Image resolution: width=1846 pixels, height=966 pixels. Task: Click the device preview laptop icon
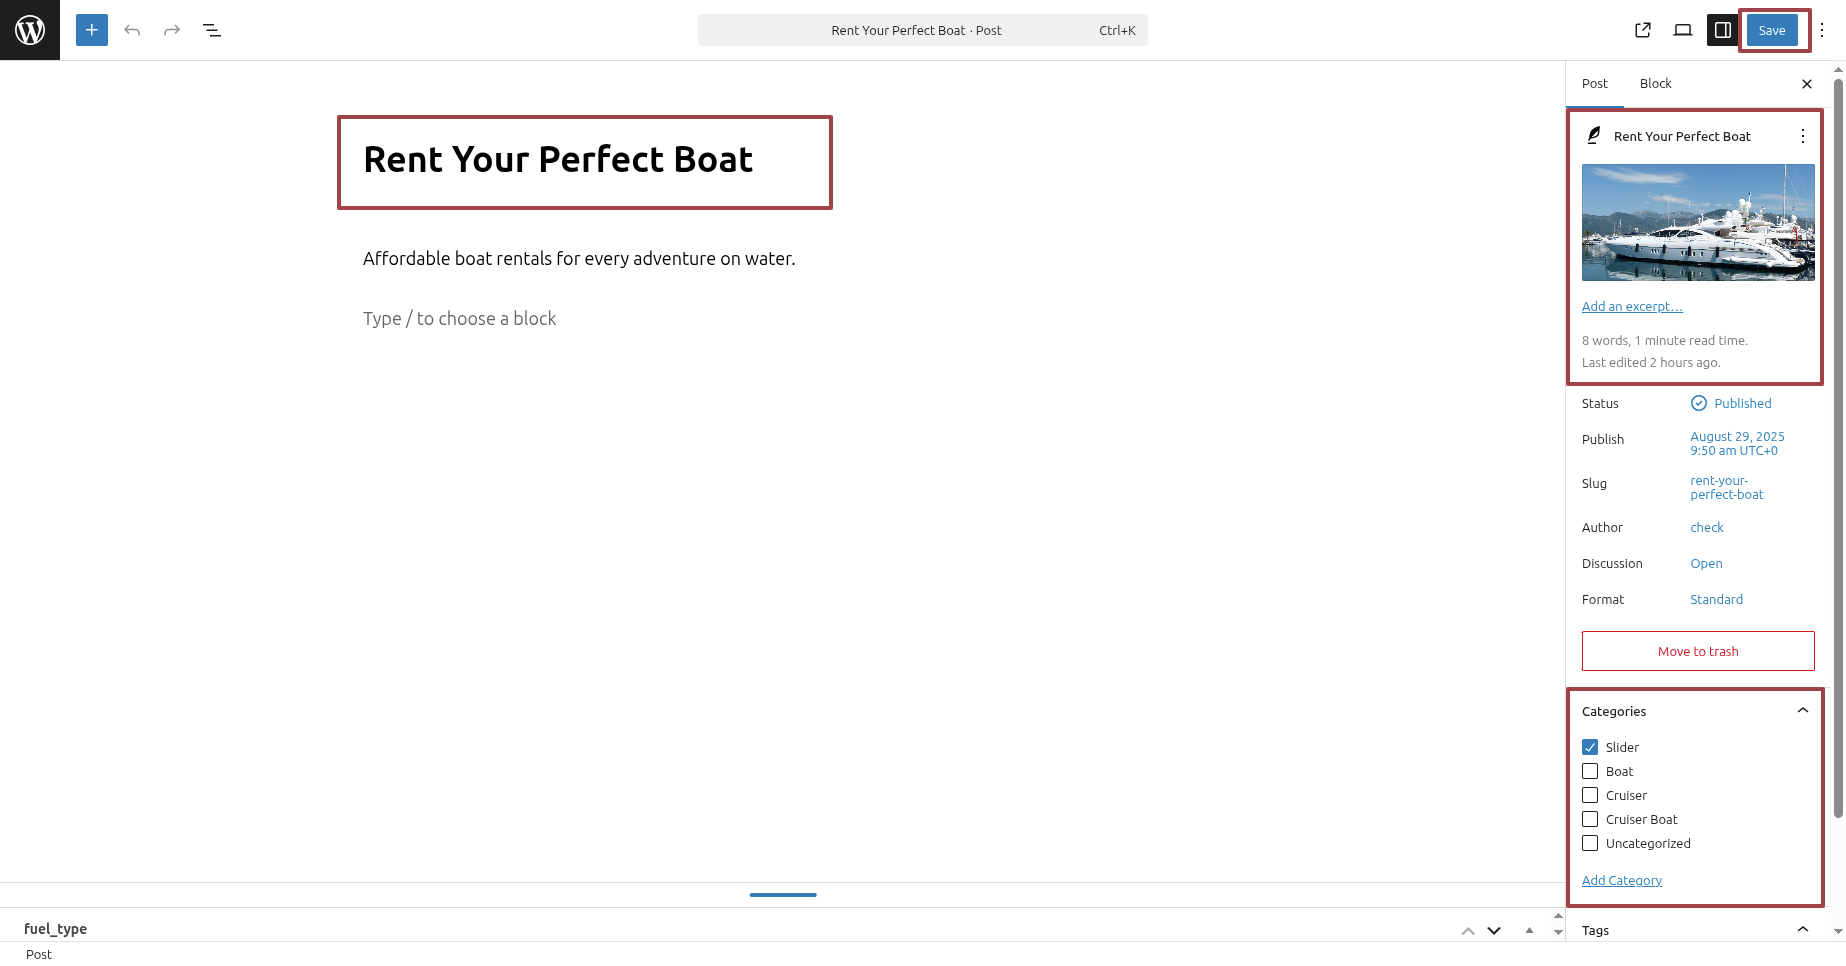click(1683, 30)
